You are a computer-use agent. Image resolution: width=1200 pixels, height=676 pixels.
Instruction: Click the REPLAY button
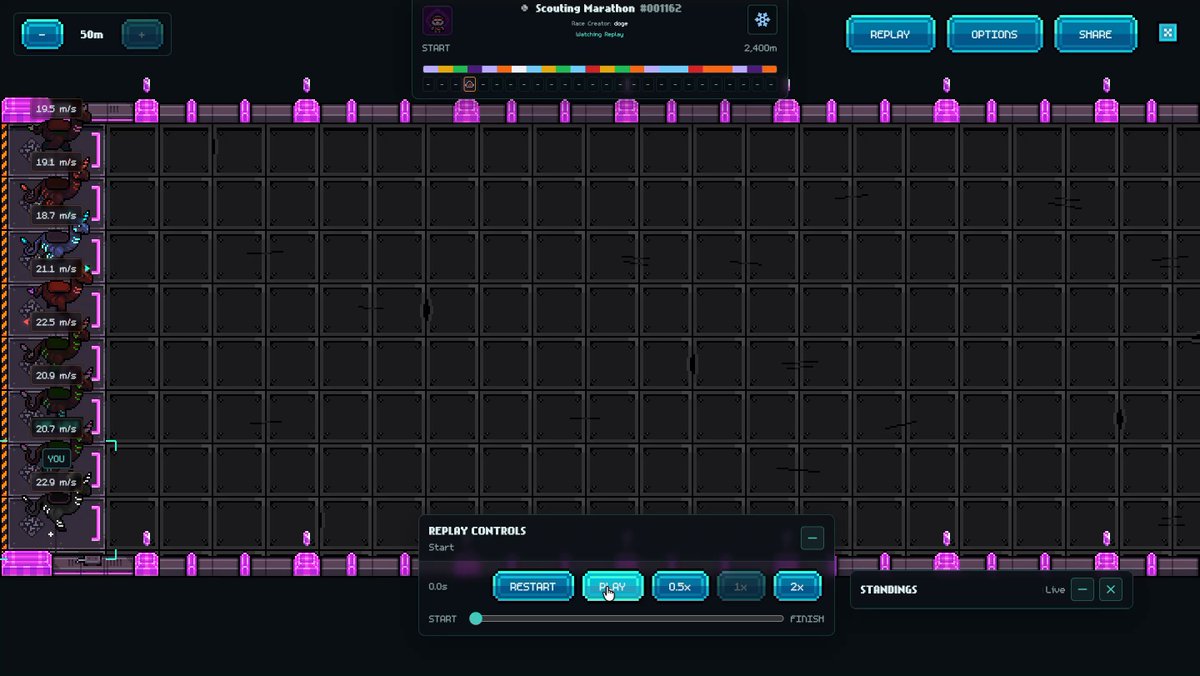click(x=890, y=34)
